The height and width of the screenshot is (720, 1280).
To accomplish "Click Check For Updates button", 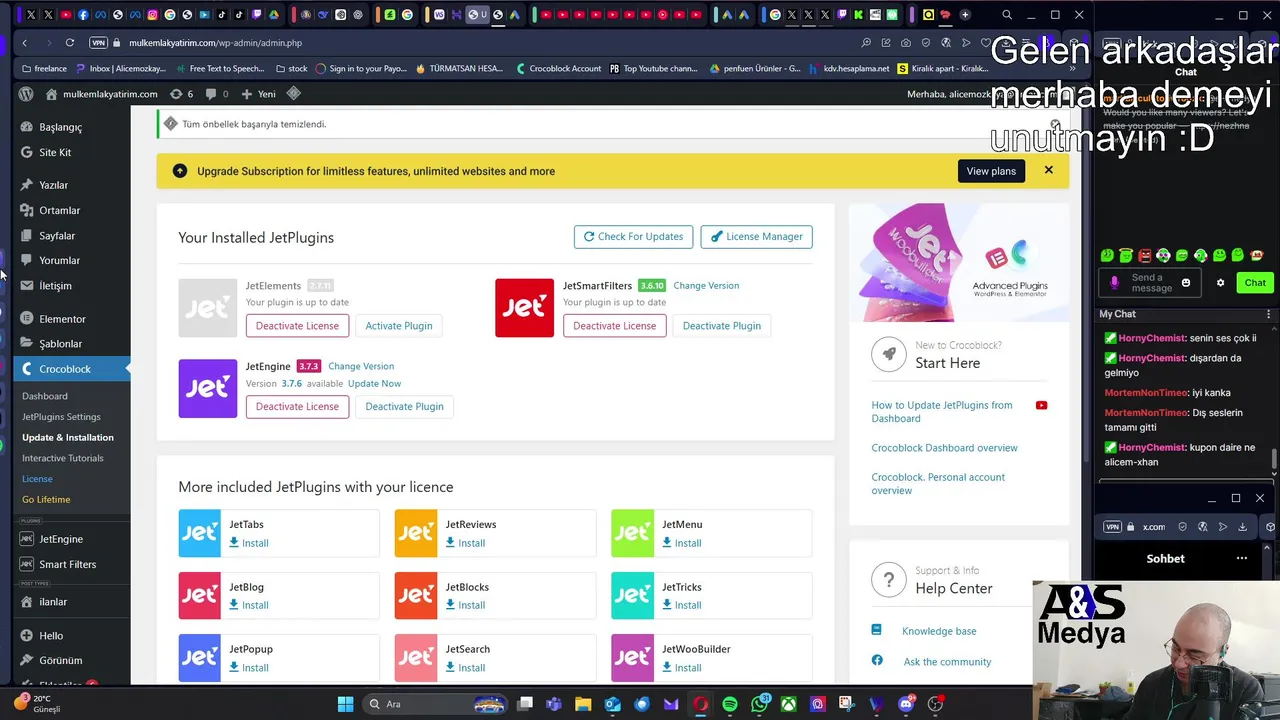I will [x=633, y=237].
